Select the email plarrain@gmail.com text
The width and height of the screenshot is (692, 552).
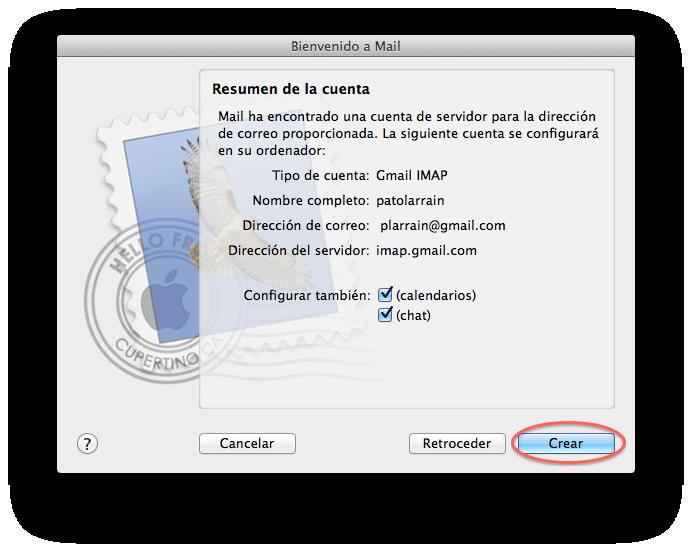pos(443,225)
